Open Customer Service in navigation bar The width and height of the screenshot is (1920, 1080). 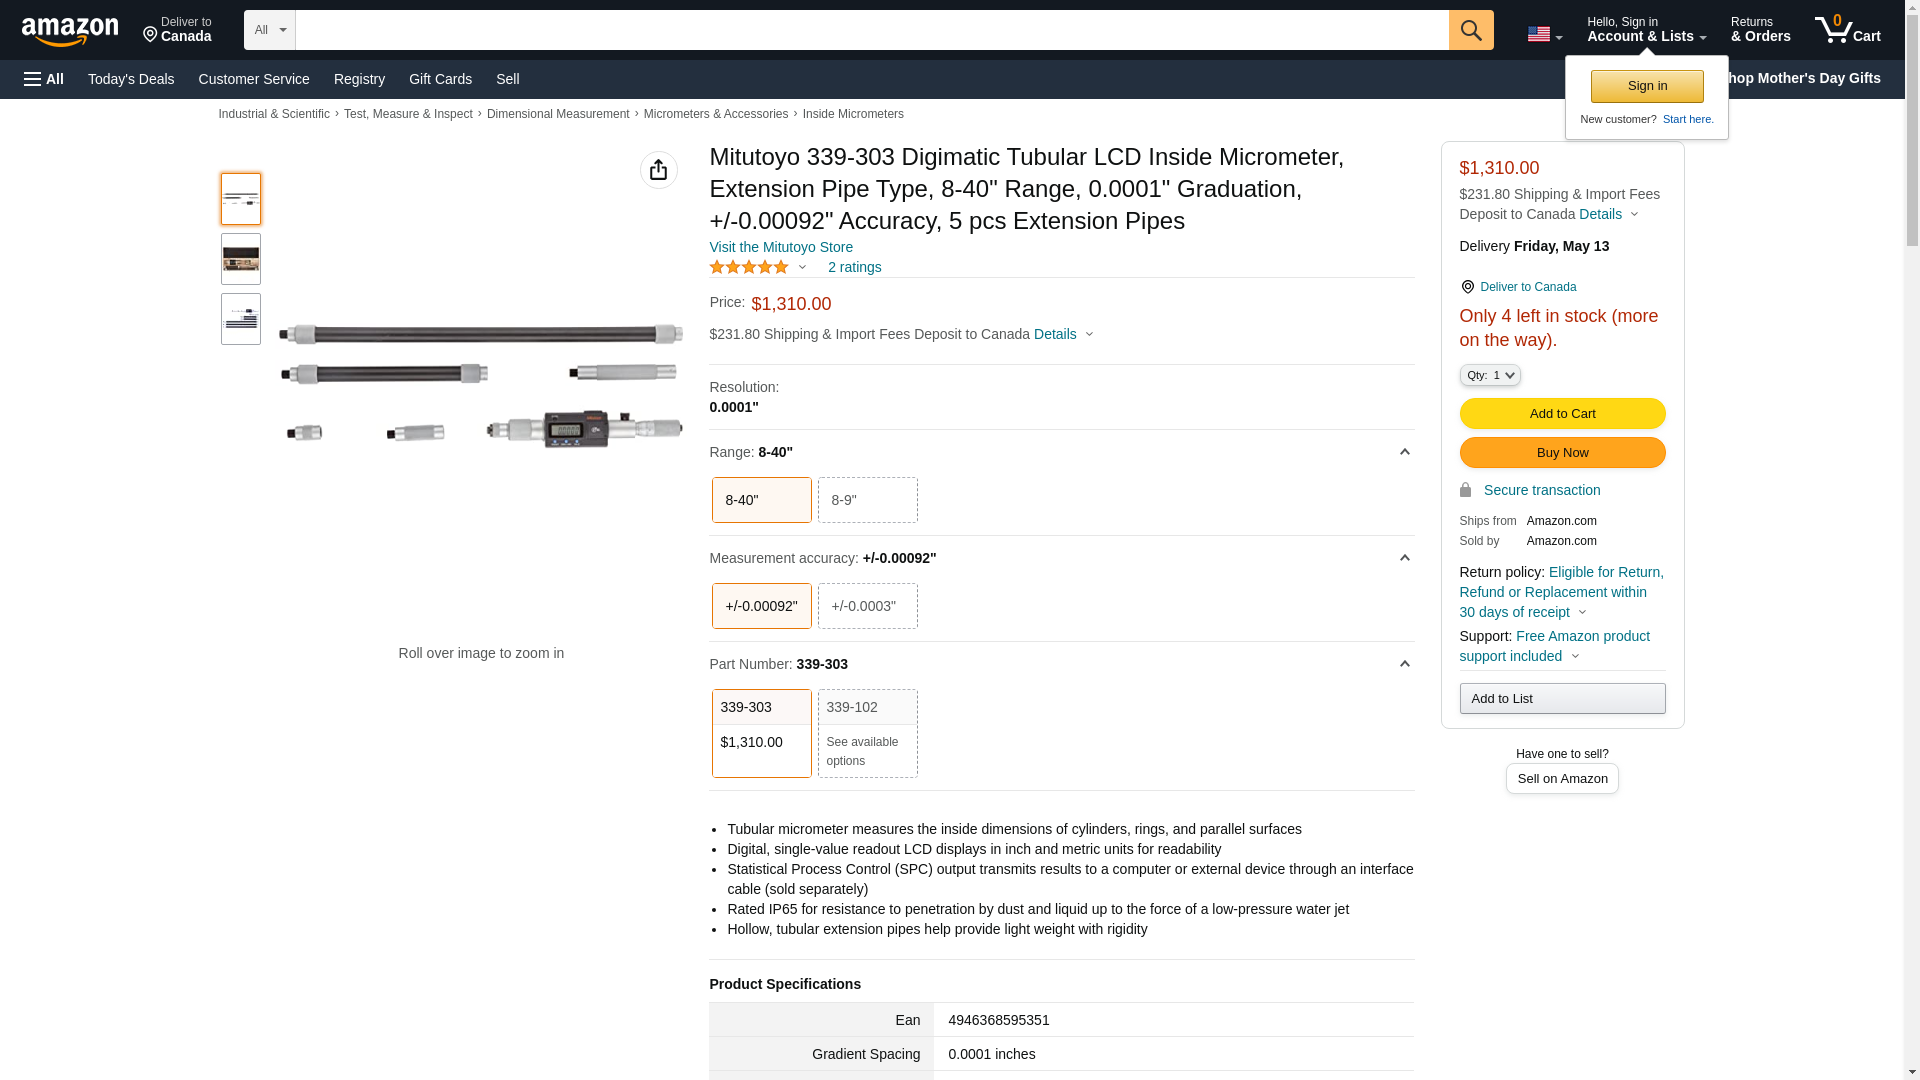[x=254, y=79]
